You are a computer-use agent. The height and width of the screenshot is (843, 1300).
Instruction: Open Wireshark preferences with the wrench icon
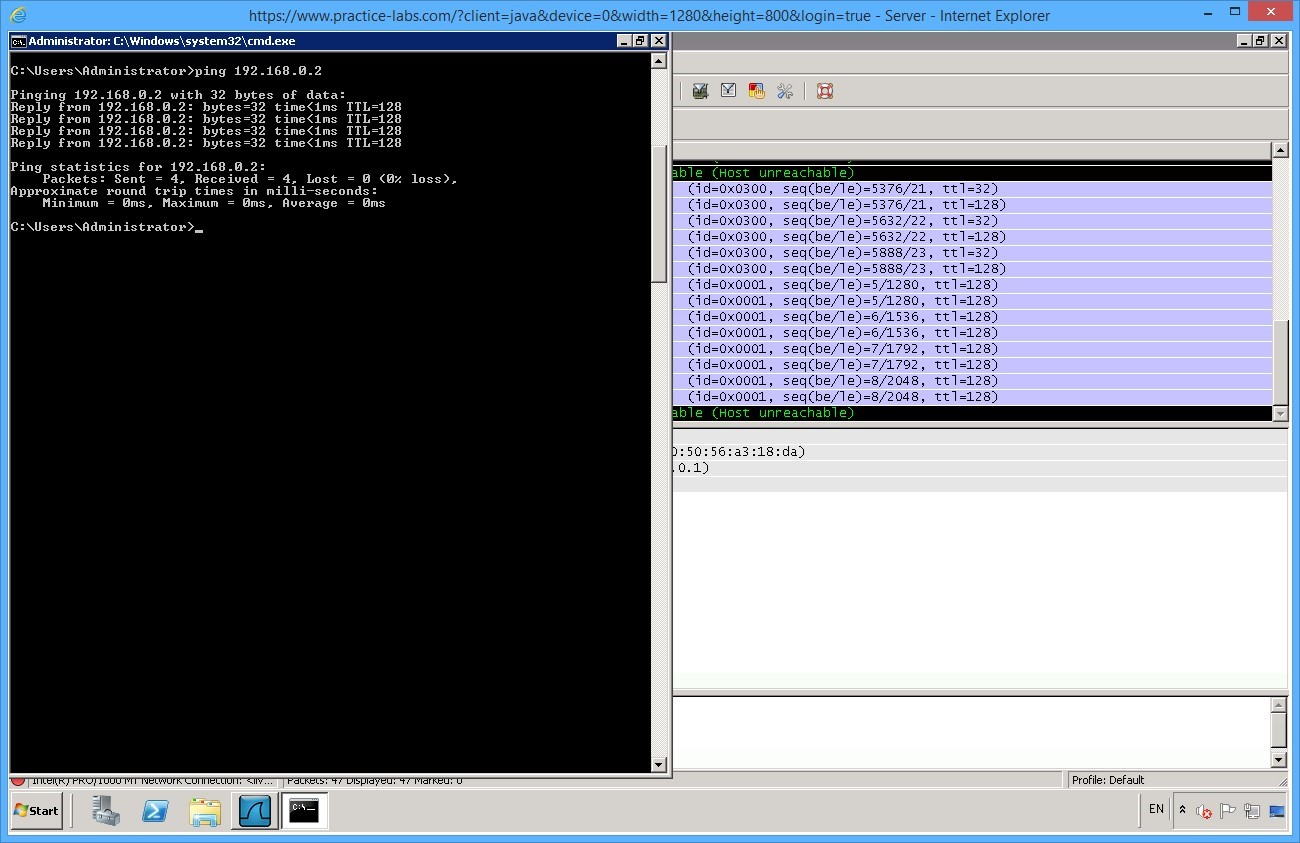click(785, 91)
